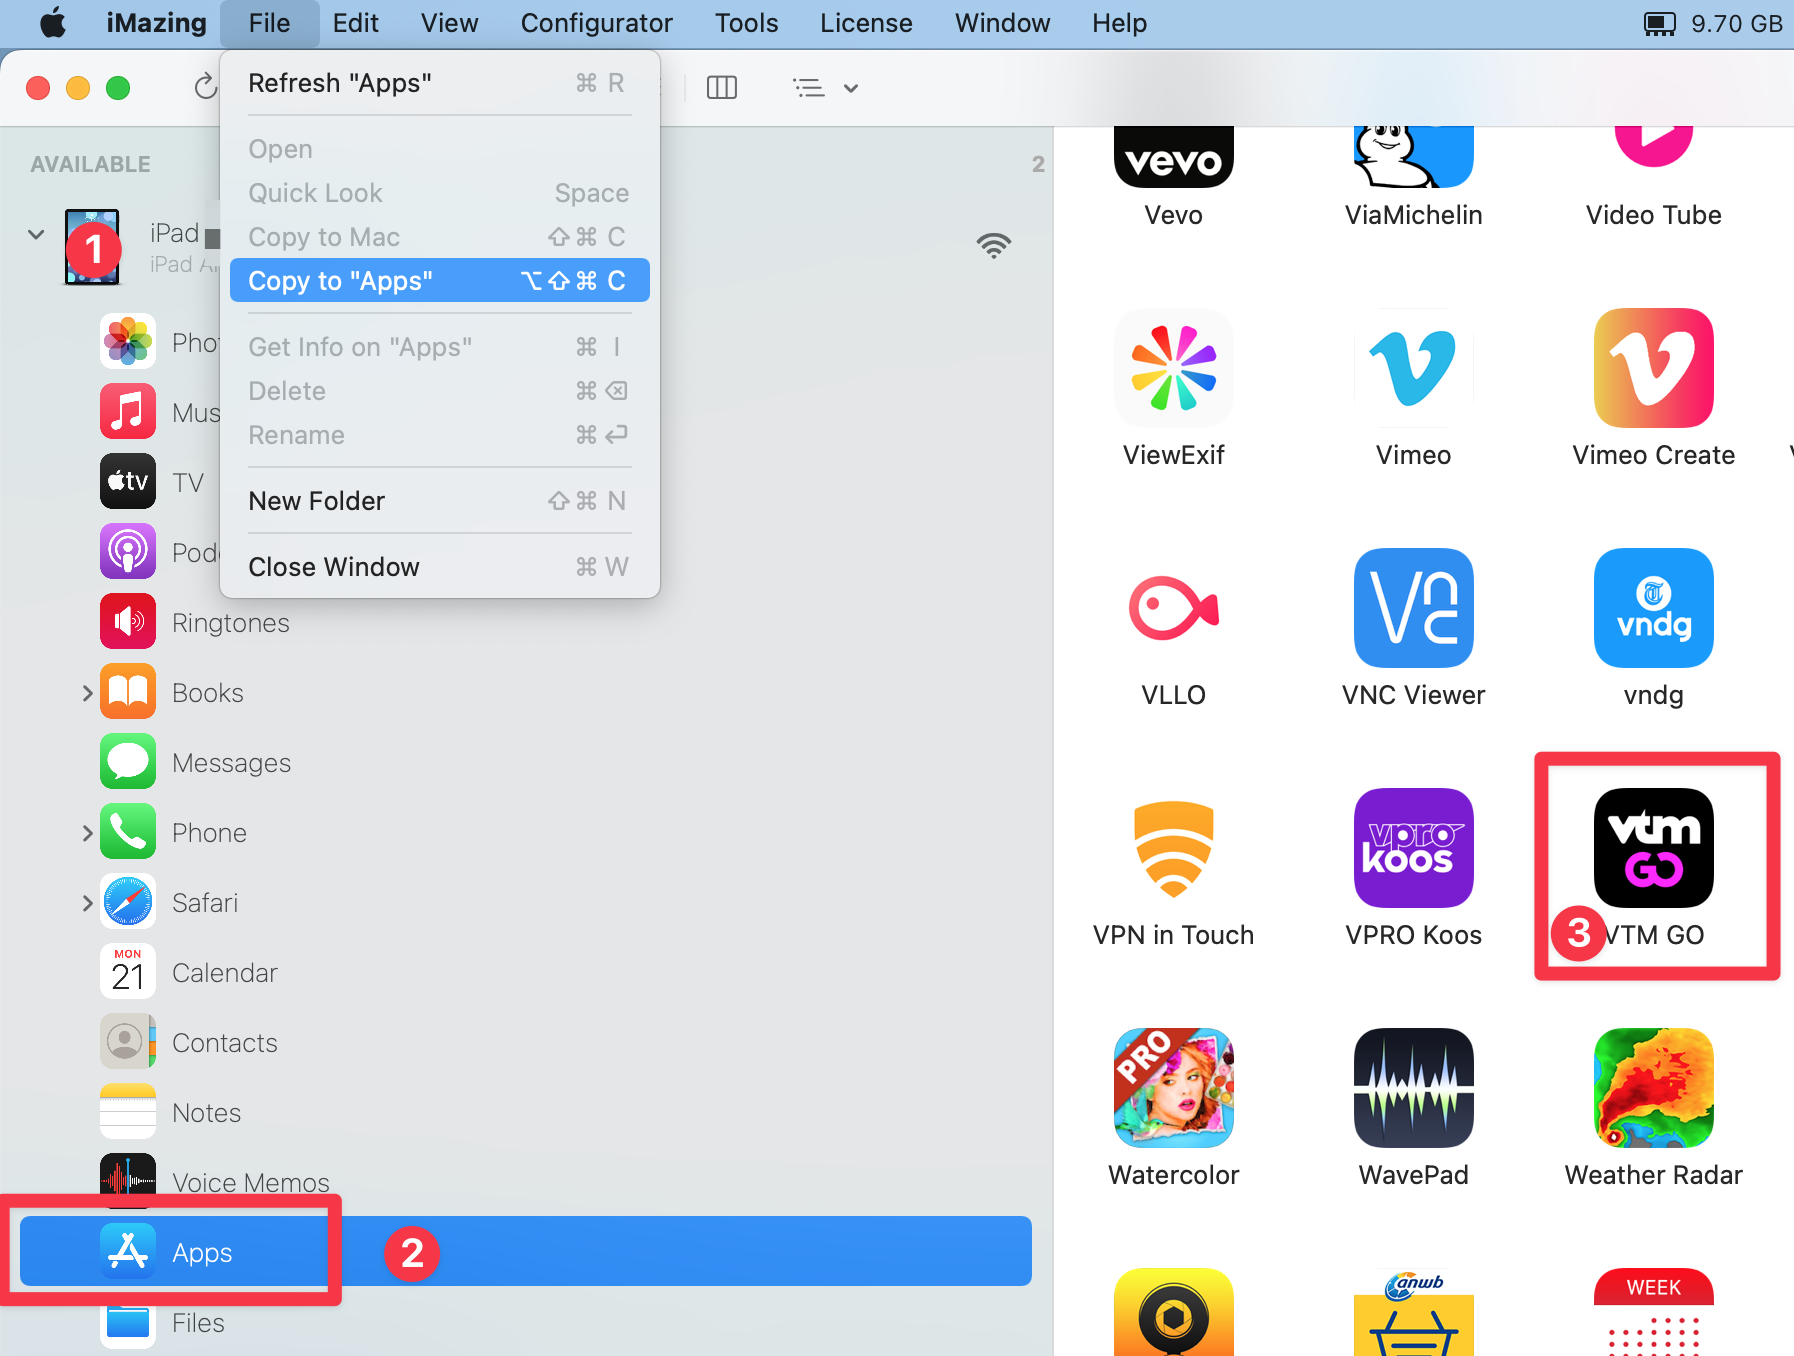Image resolution: width=1794 pixels, height=1356 pixels.
Task: Click the Phone sidebar label
Action: [209, 832]
